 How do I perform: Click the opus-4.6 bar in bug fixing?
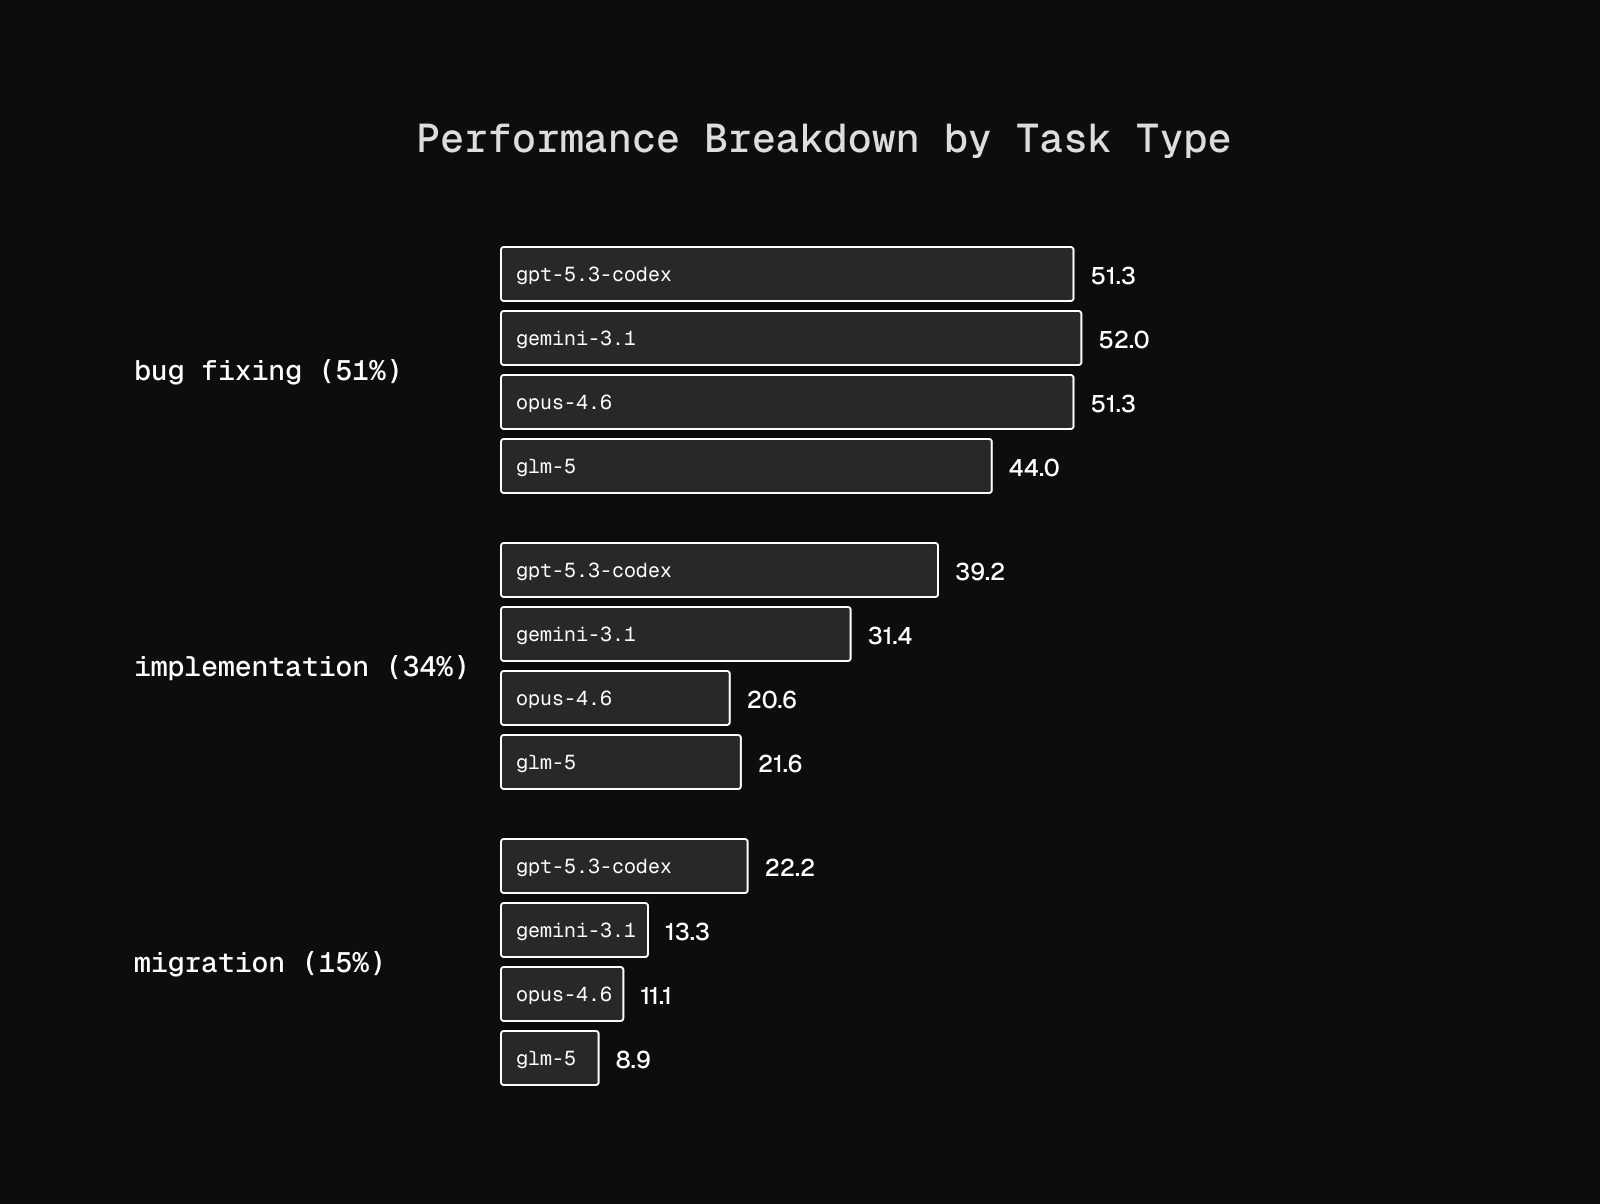[787, 402]
